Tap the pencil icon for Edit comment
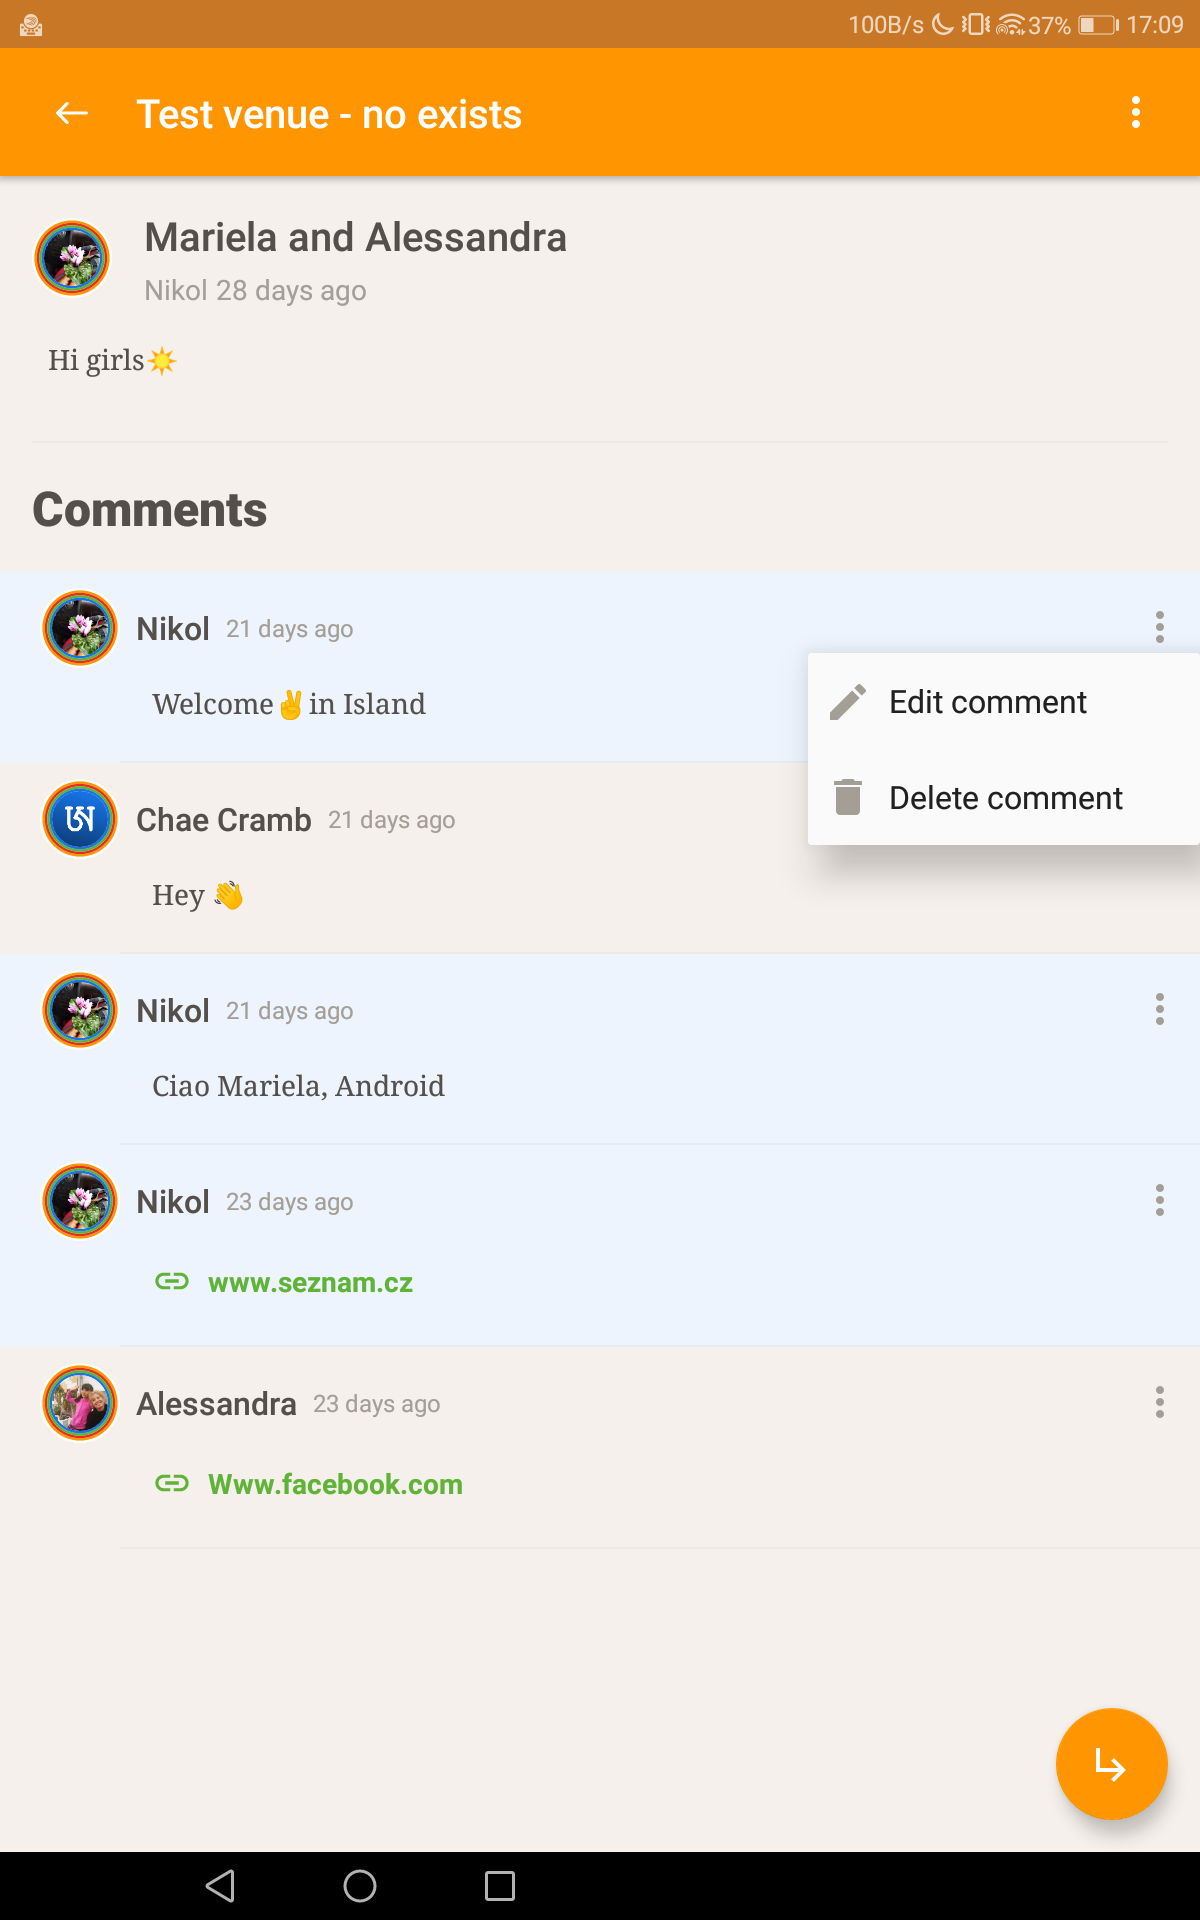The height and width of the screenshot is (1920, 1200). [x=848, y=702]
